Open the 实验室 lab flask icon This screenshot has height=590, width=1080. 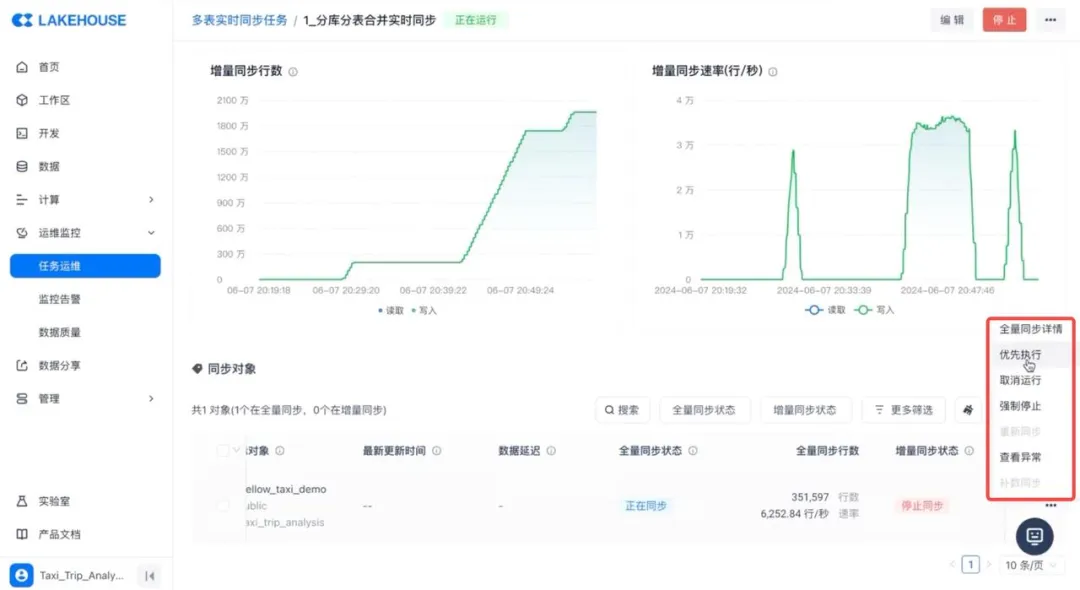pyautogui.click(x=22, y=501)
